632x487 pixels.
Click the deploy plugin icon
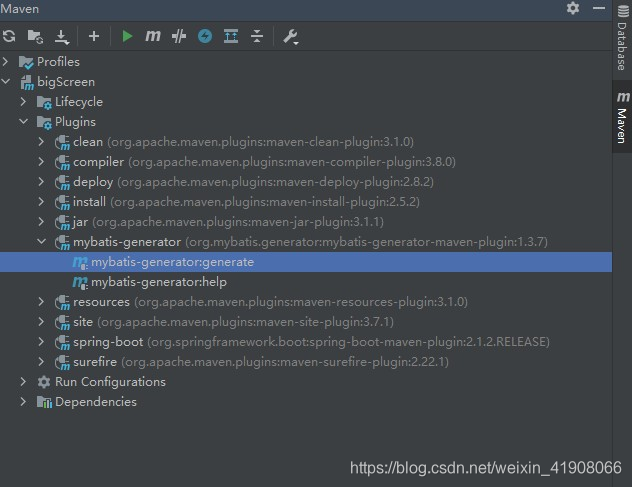(x=62, y=182)
